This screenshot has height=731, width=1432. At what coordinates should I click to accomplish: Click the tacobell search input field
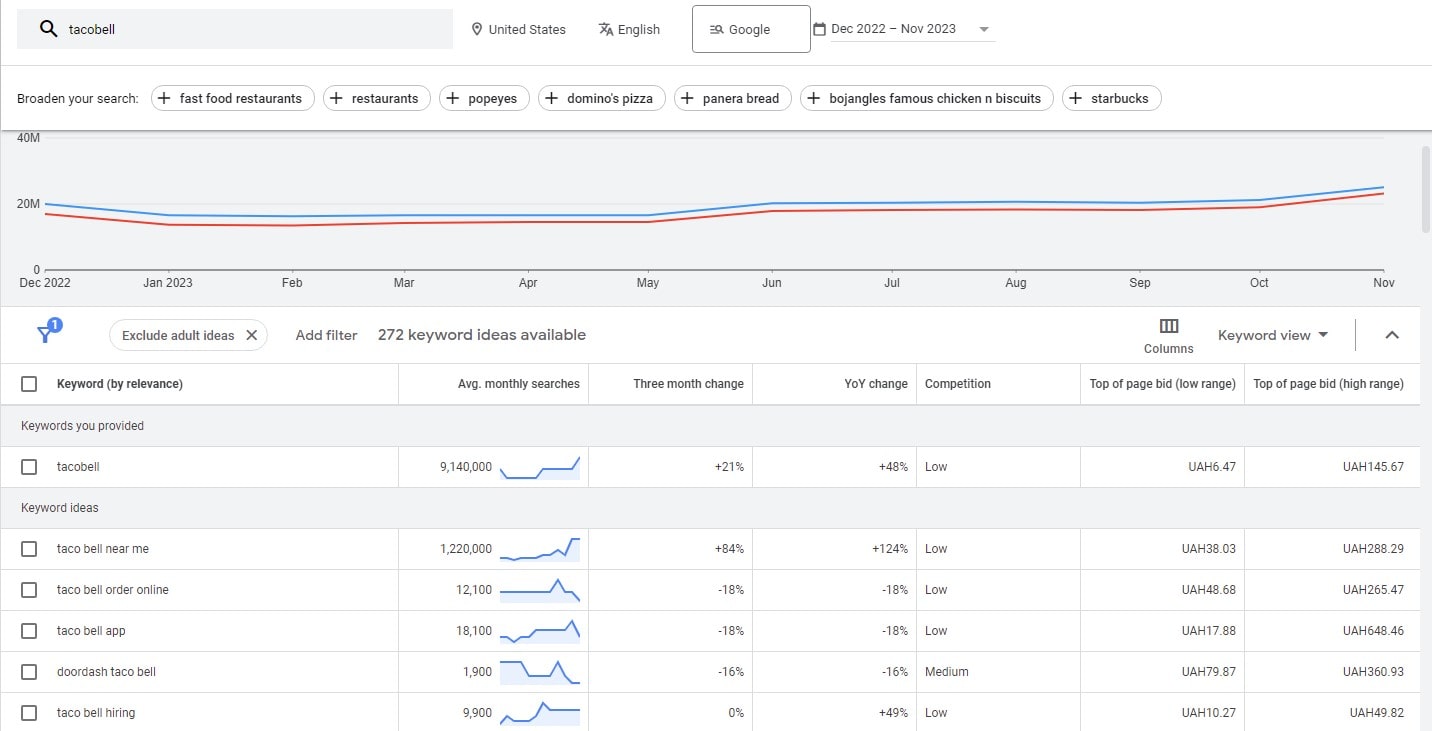coord(235,29)
